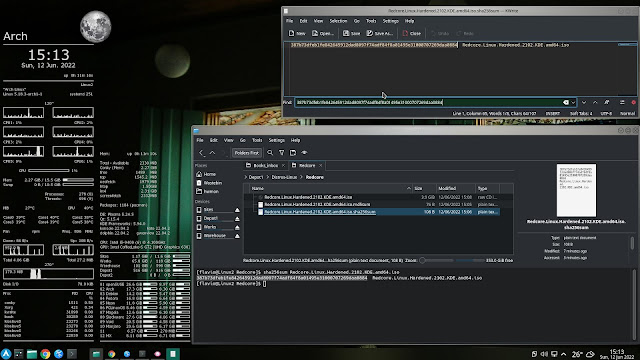
Task: Click Dolphin split view icon
Action: 293,153
